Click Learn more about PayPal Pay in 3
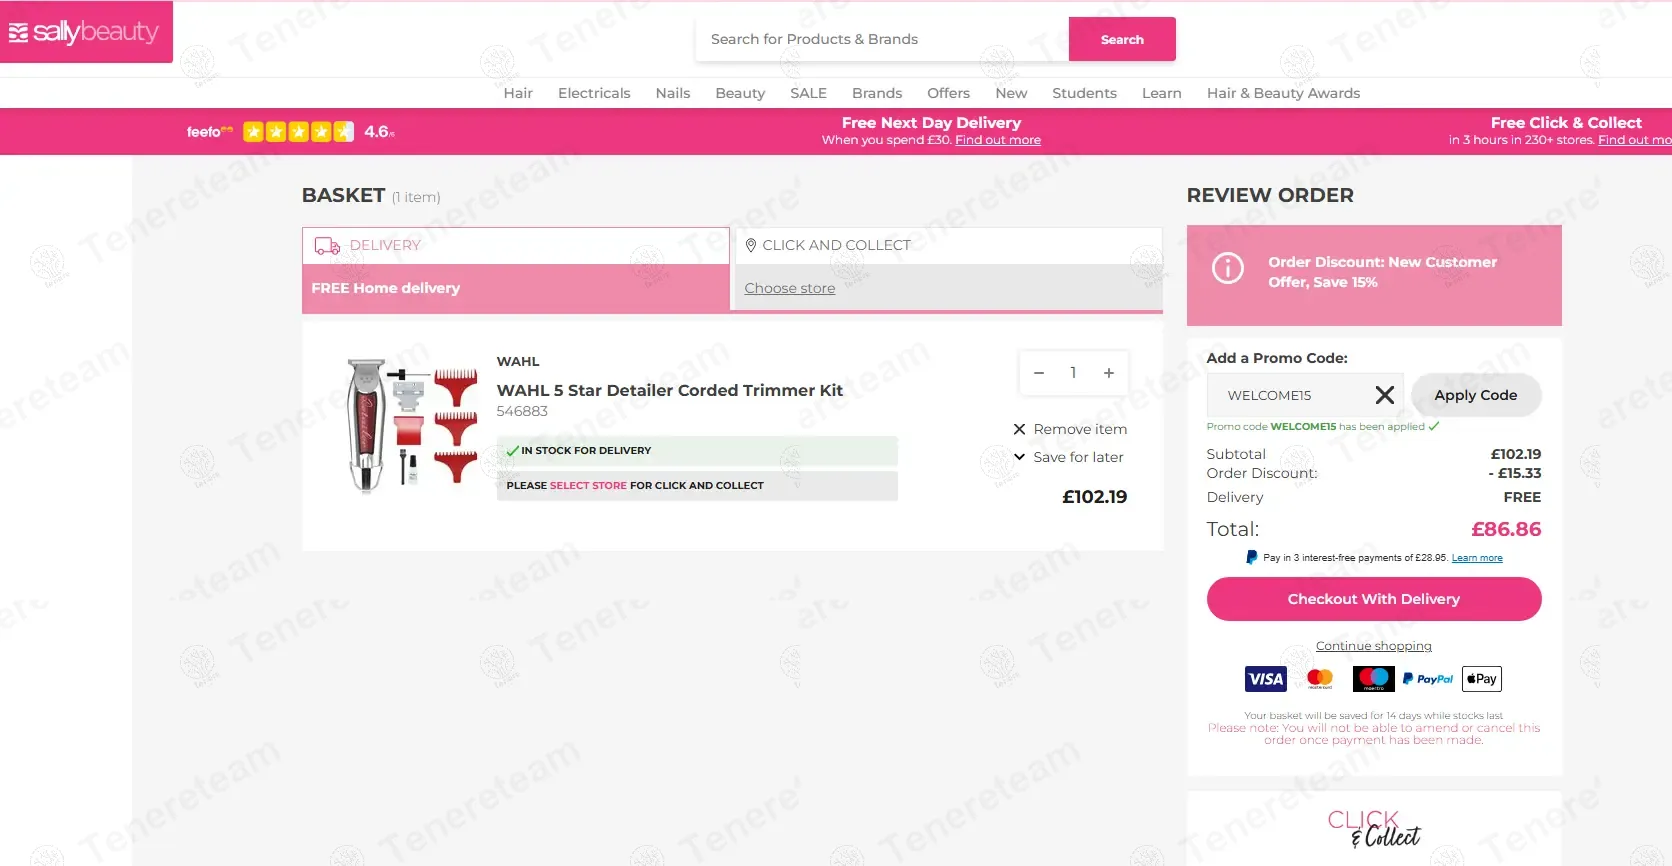Image resolution: width=1672 pixels, height=866 pixels. coord(1477,558)
